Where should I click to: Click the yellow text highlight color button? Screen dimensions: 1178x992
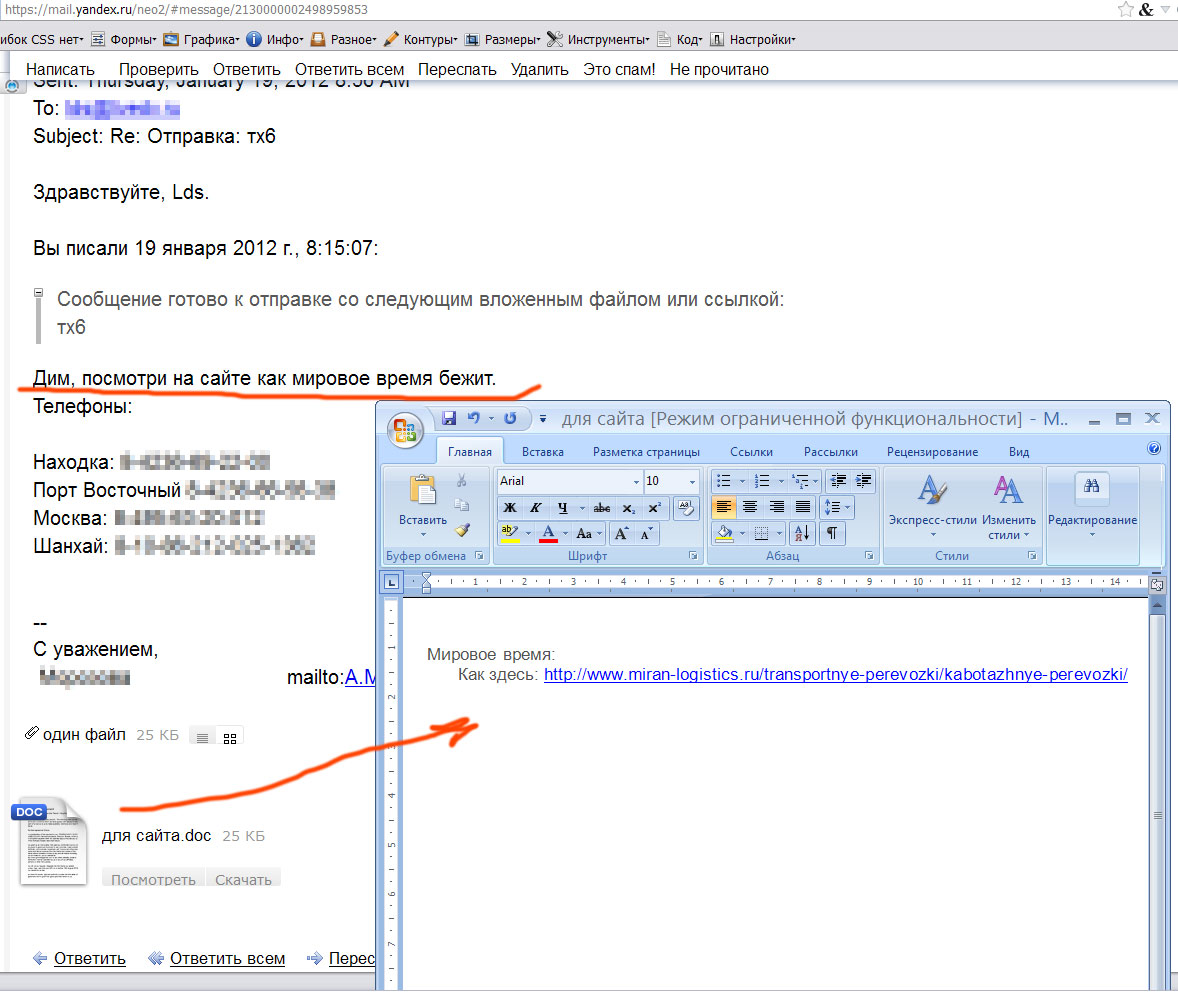tap(510, 533)
